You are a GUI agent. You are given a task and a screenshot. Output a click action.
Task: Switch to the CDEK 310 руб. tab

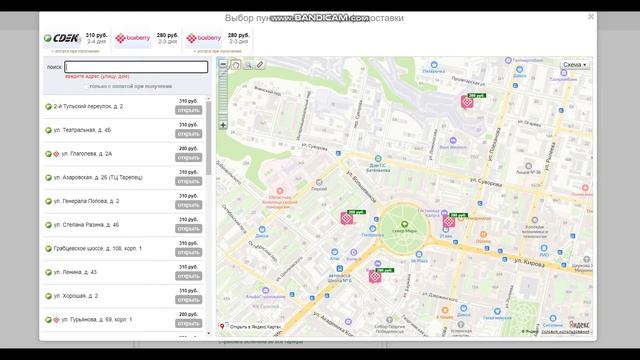click(76, 40)
